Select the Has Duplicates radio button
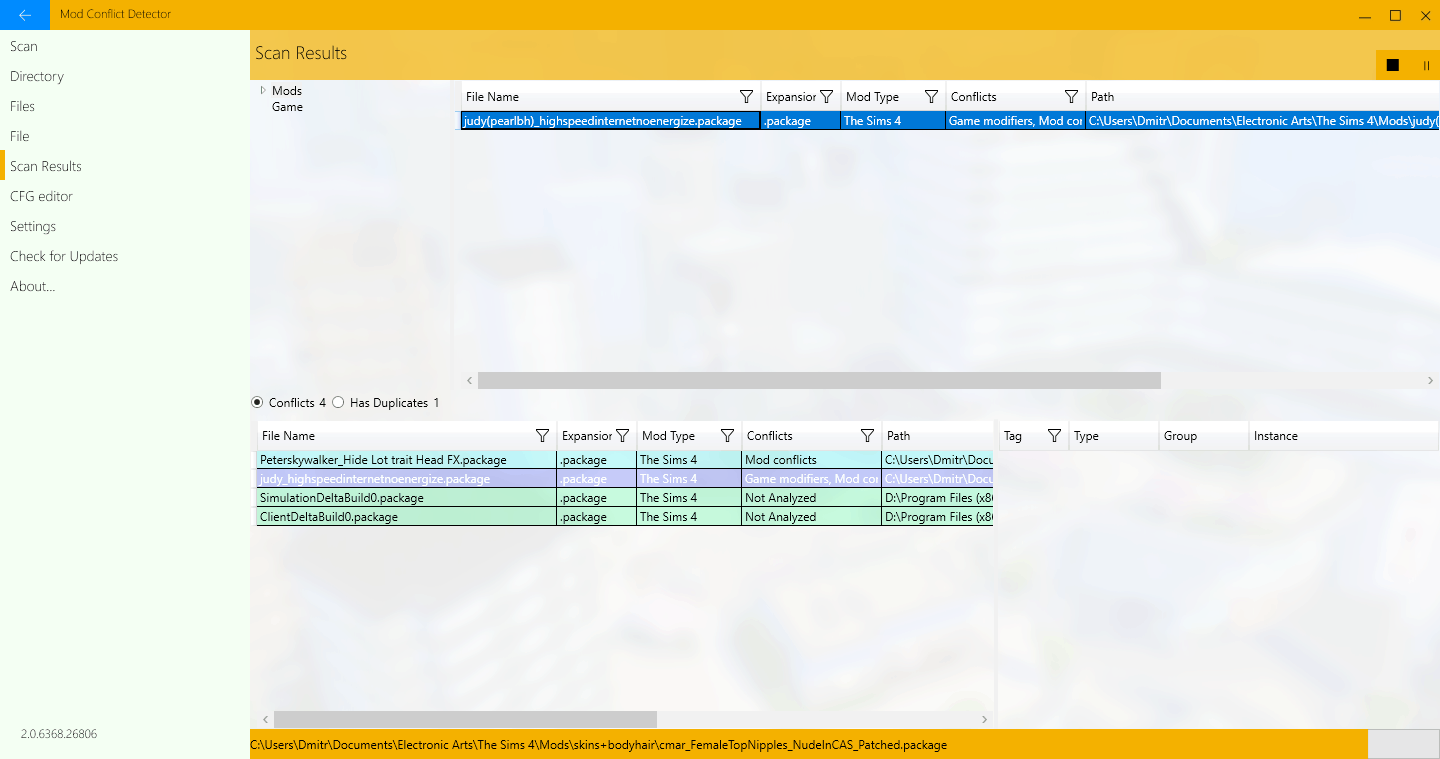The height and width of the screenshot is (759, 1440). [338, 403]
